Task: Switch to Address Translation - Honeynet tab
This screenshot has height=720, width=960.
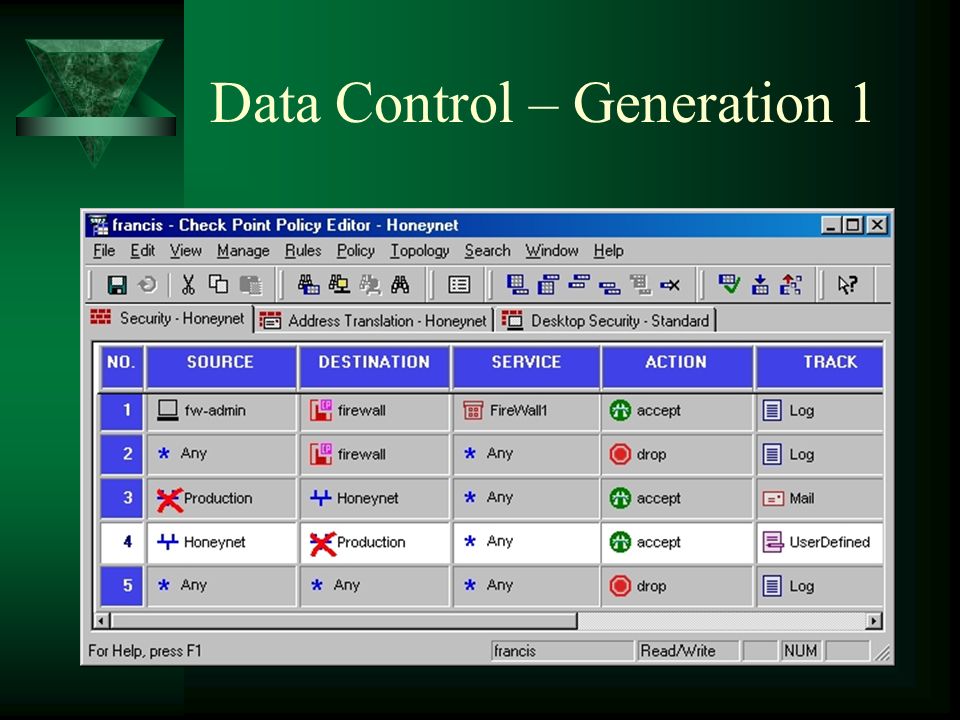Action: click(373, 320)
